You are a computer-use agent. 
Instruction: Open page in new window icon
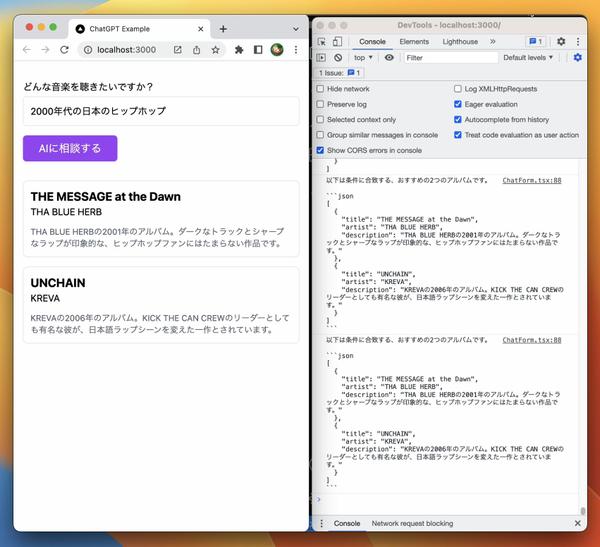(x=178, y=50)
